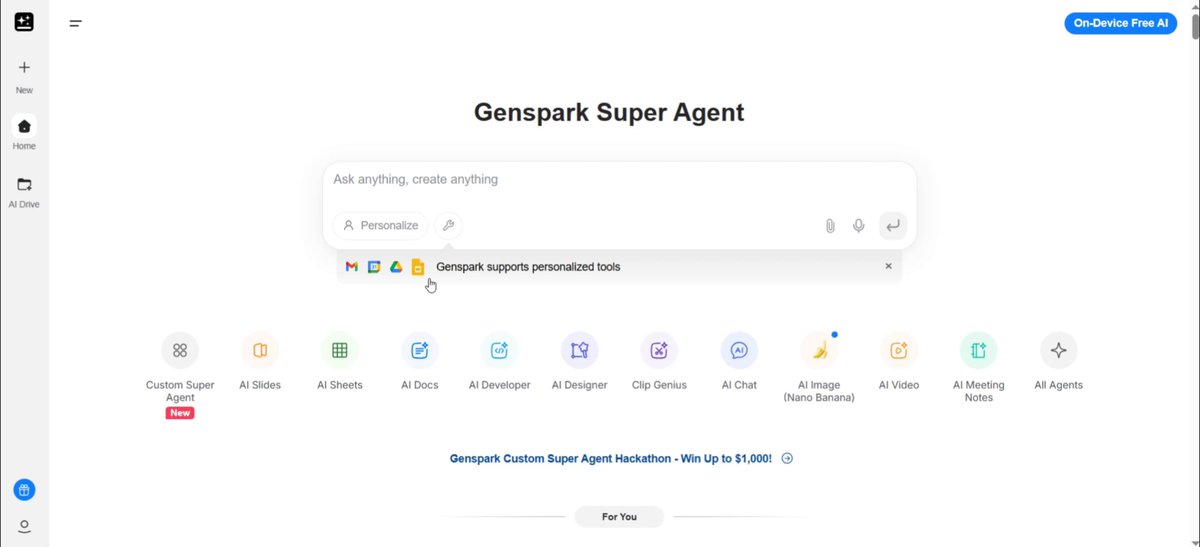Viewport: 1200px width, 547px height.
Task: Click the Personalize button
Action: [x=380, y=225]
